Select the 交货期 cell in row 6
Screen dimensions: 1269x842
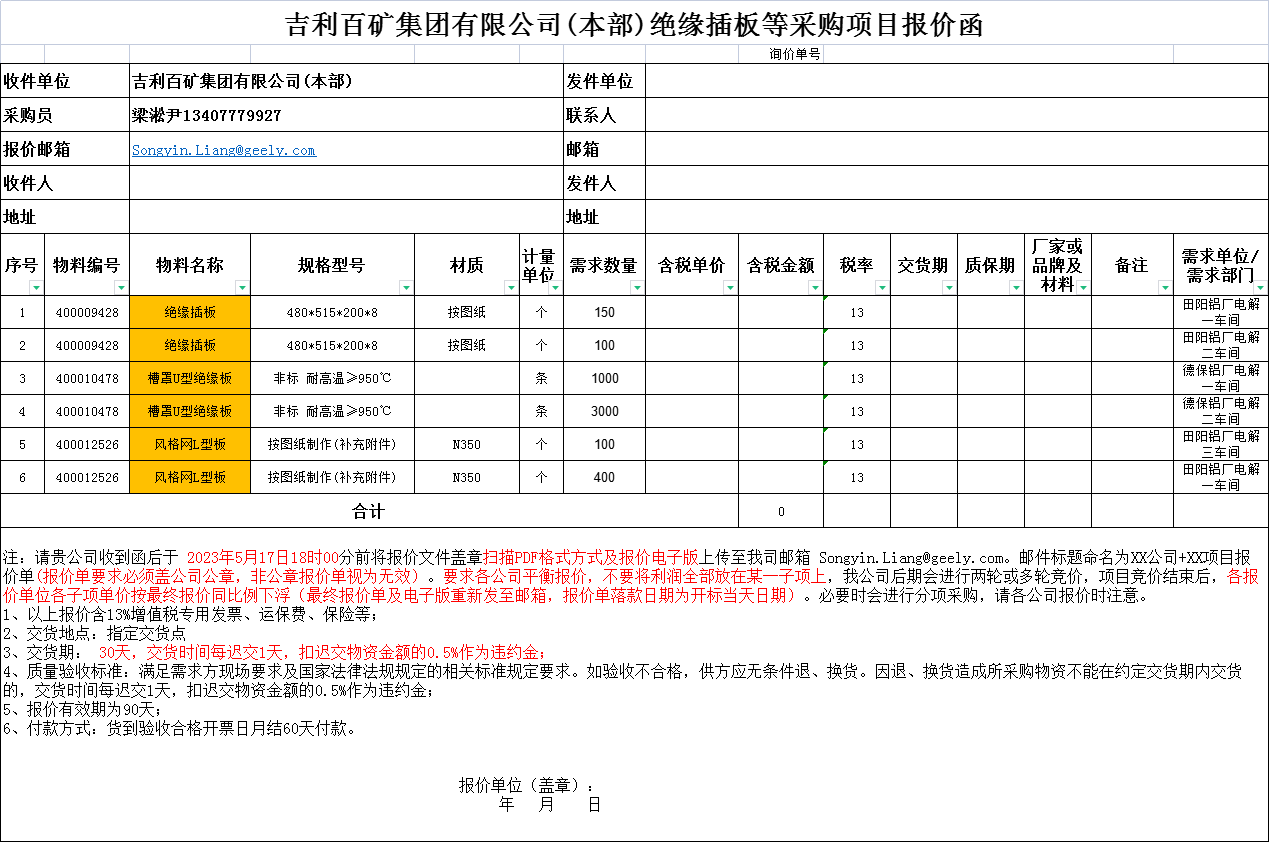point(924,477)
